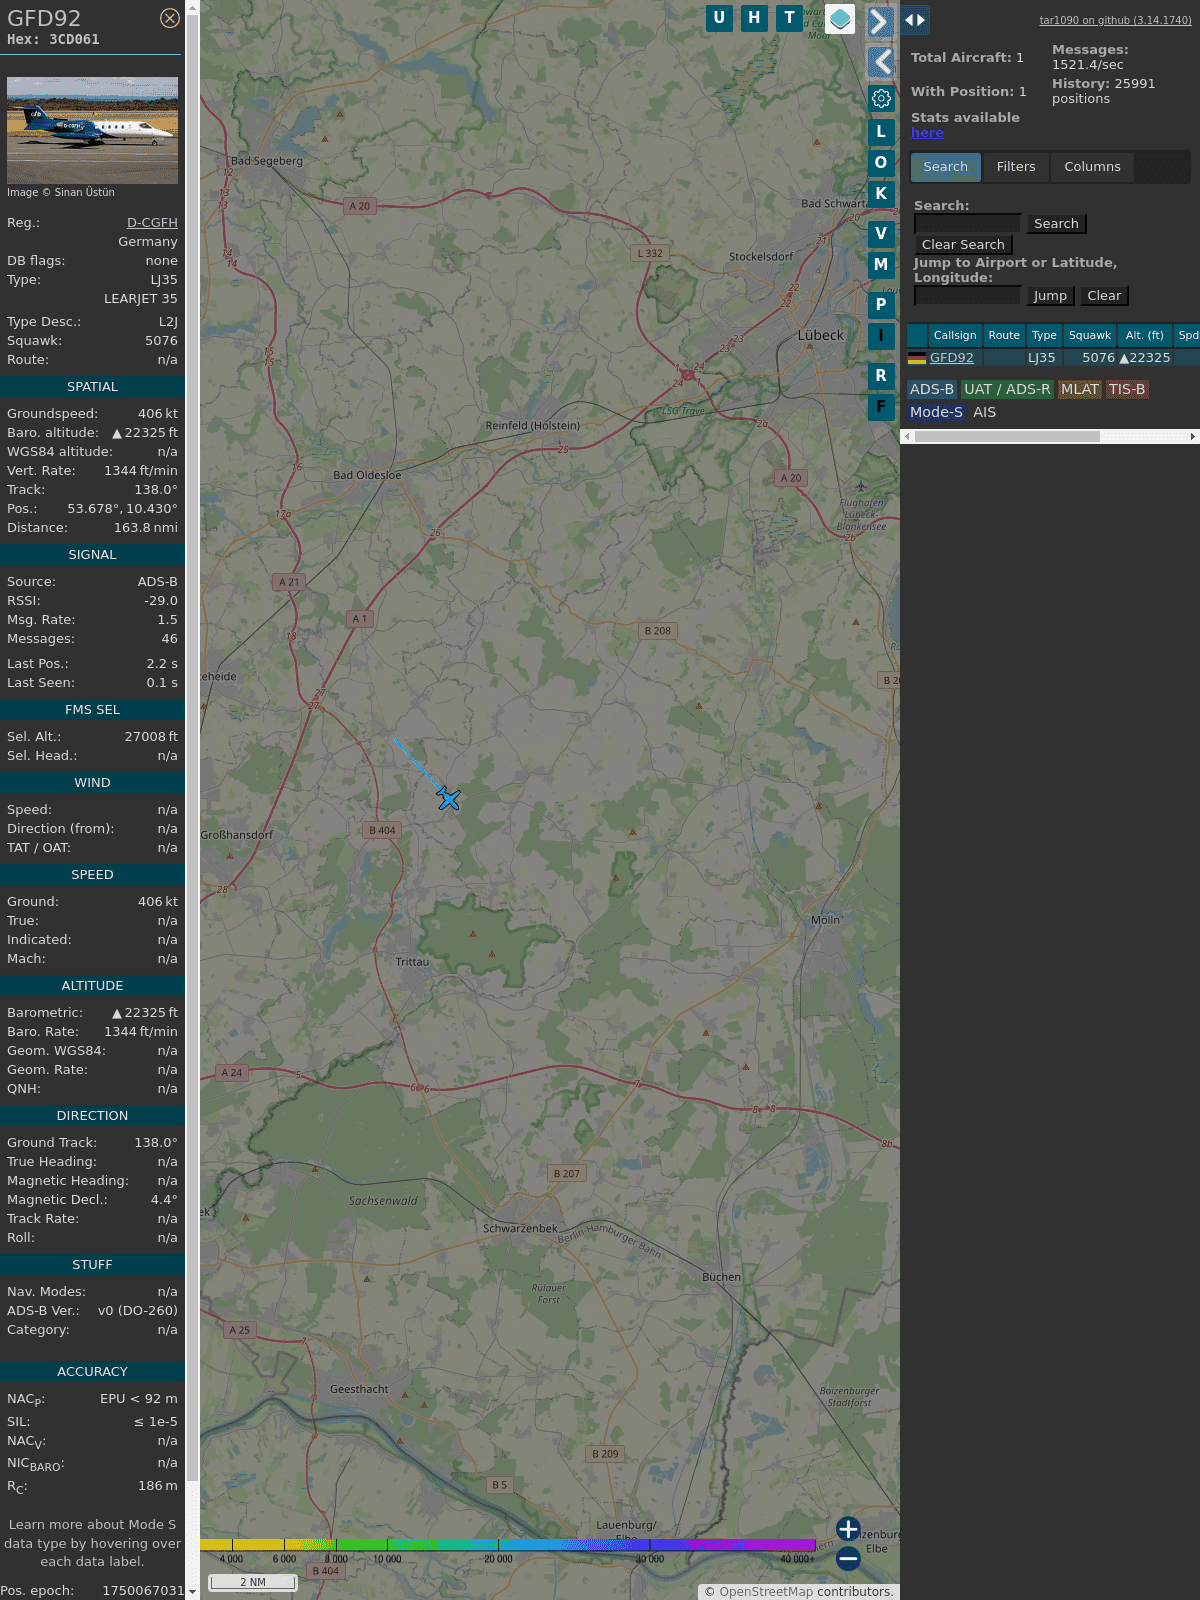Toggle sidebar width double-arrow button
Image resolution: width=1200 pixels, height=1600 pixels.
(x=915, y=20)
